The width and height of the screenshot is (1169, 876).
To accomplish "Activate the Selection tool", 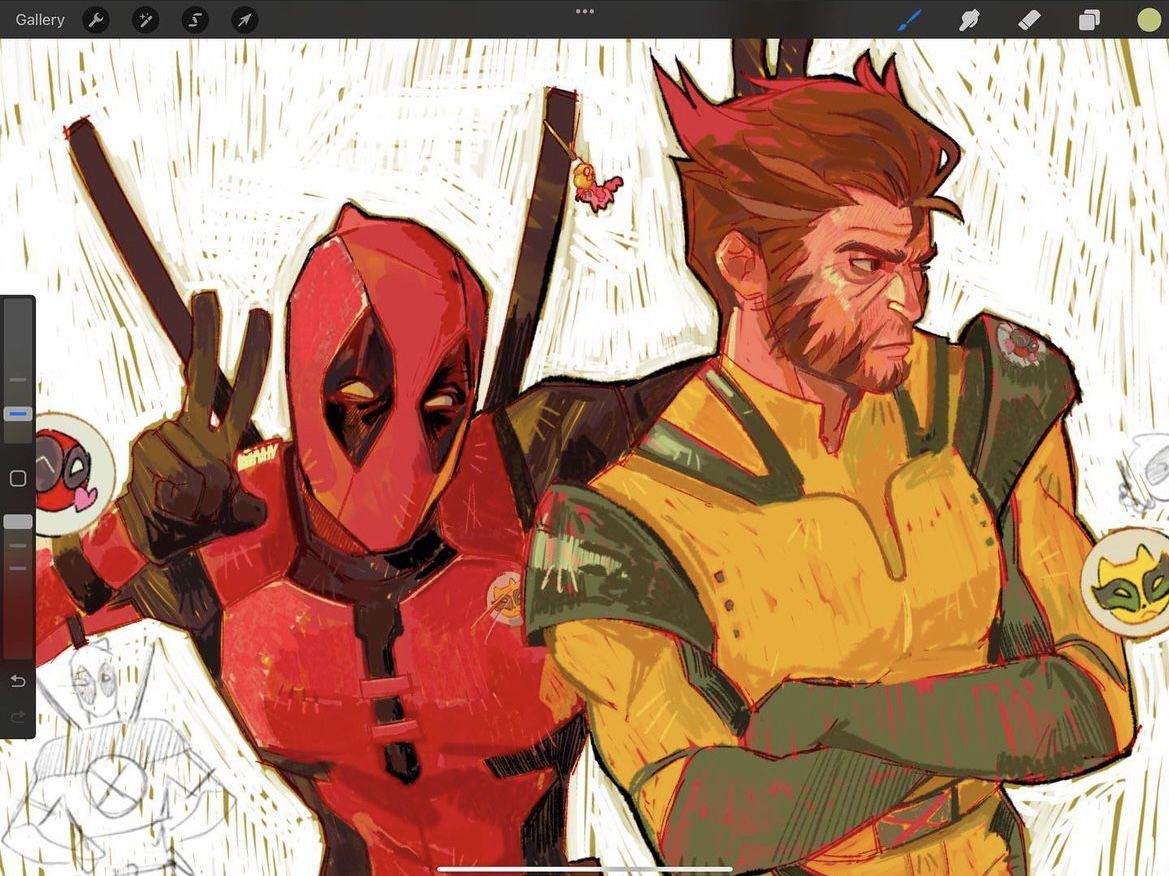I will pos(195,20).
